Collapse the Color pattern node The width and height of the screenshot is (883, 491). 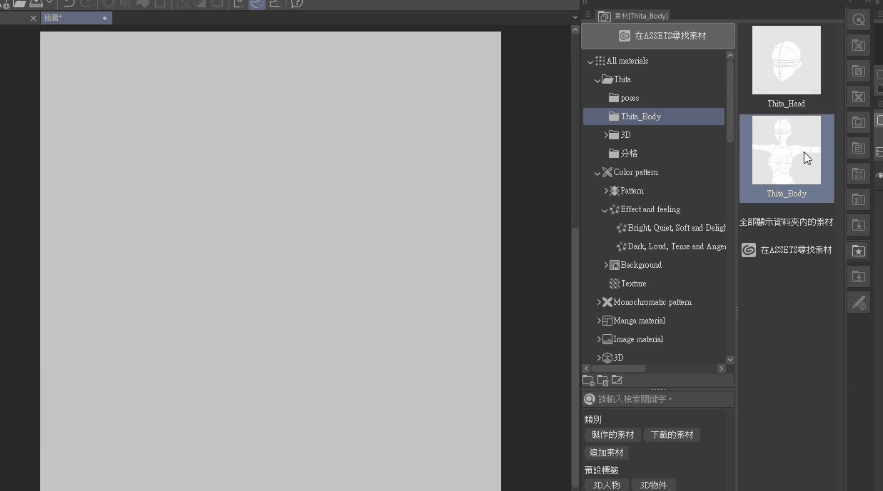pyautogui.click(x=597, y=173)
